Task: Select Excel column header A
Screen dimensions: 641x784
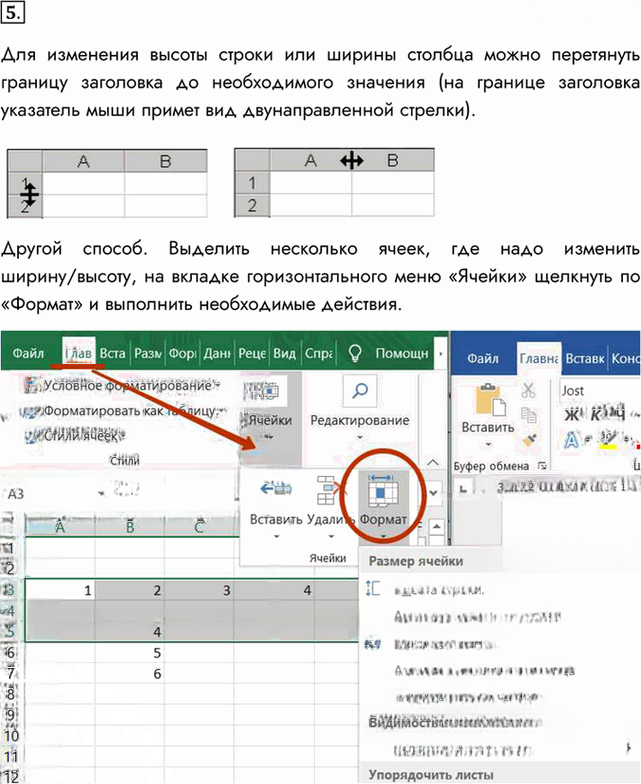Action: coord(60,526)
